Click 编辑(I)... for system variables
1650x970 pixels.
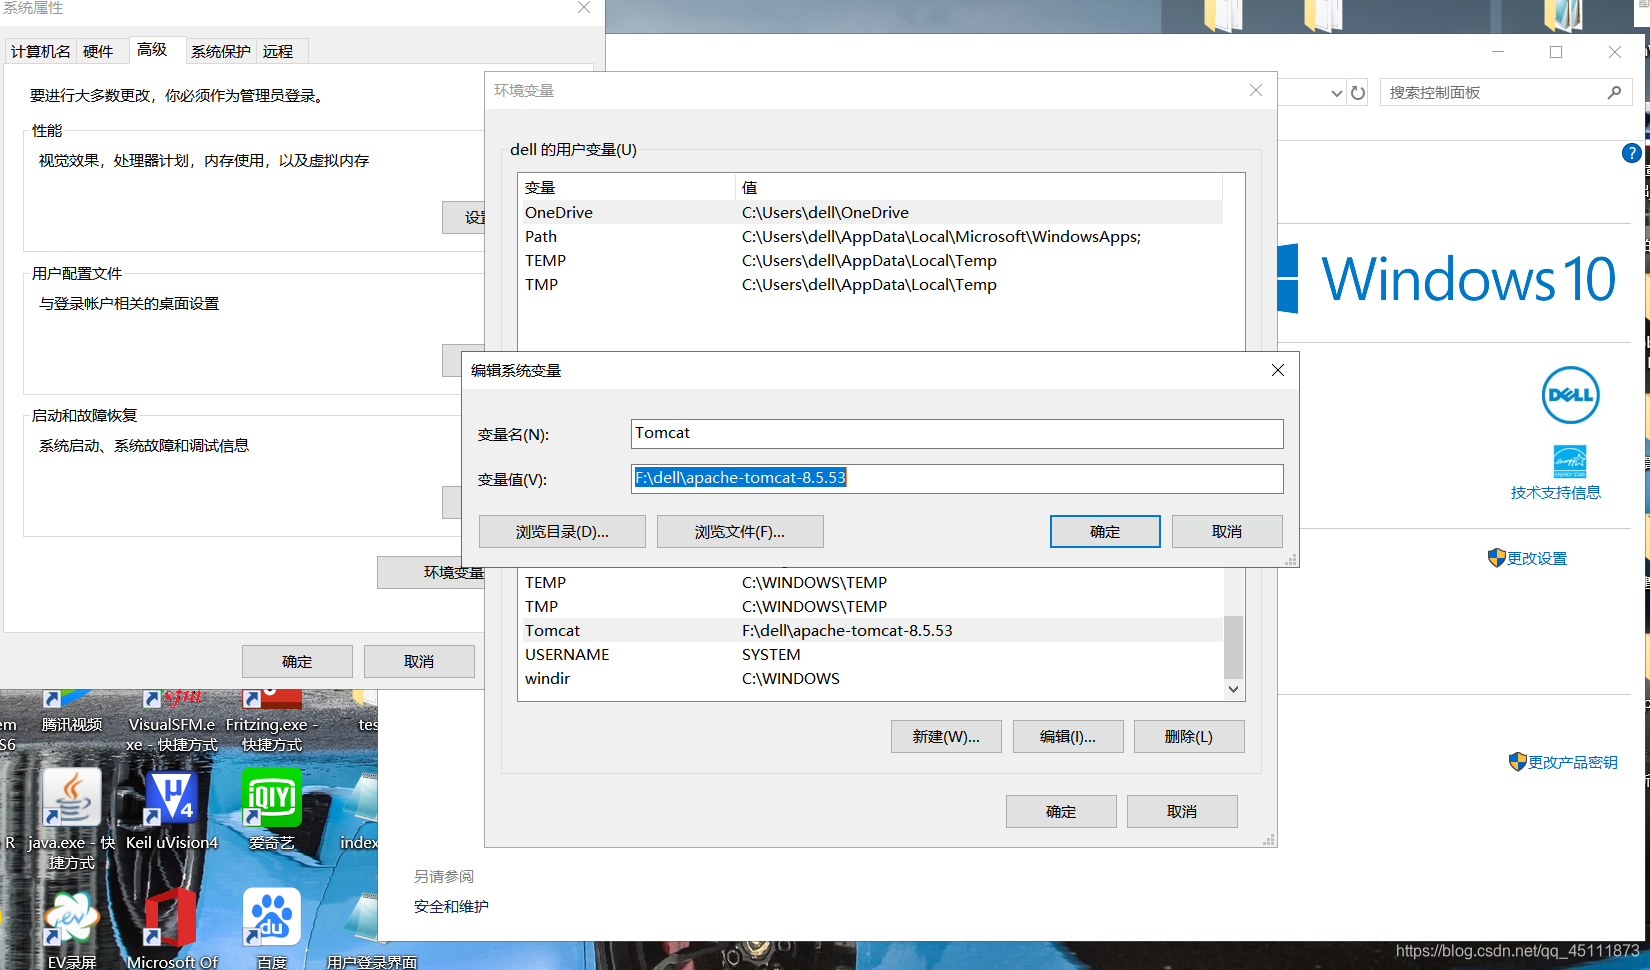pos(1068,737)
